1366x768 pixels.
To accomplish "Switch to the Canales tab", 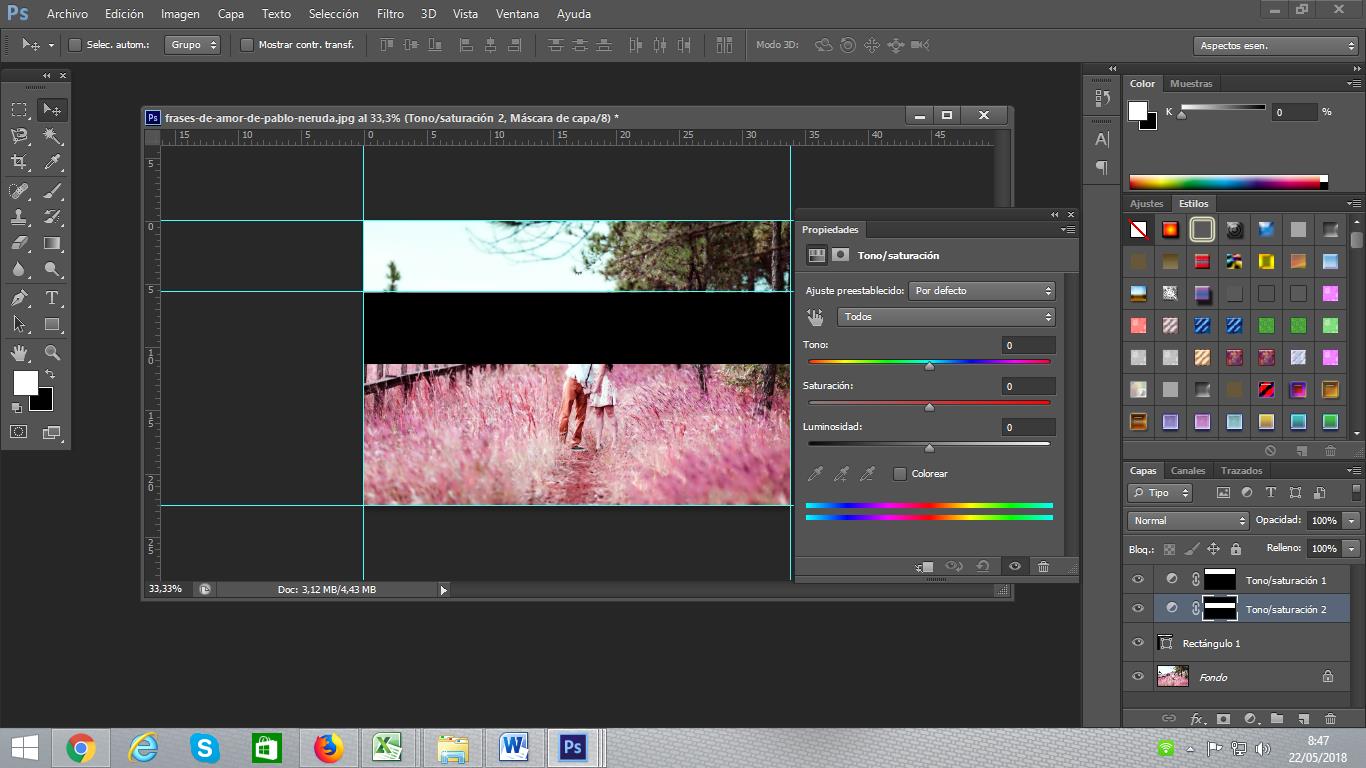I will coord(1188,471).
